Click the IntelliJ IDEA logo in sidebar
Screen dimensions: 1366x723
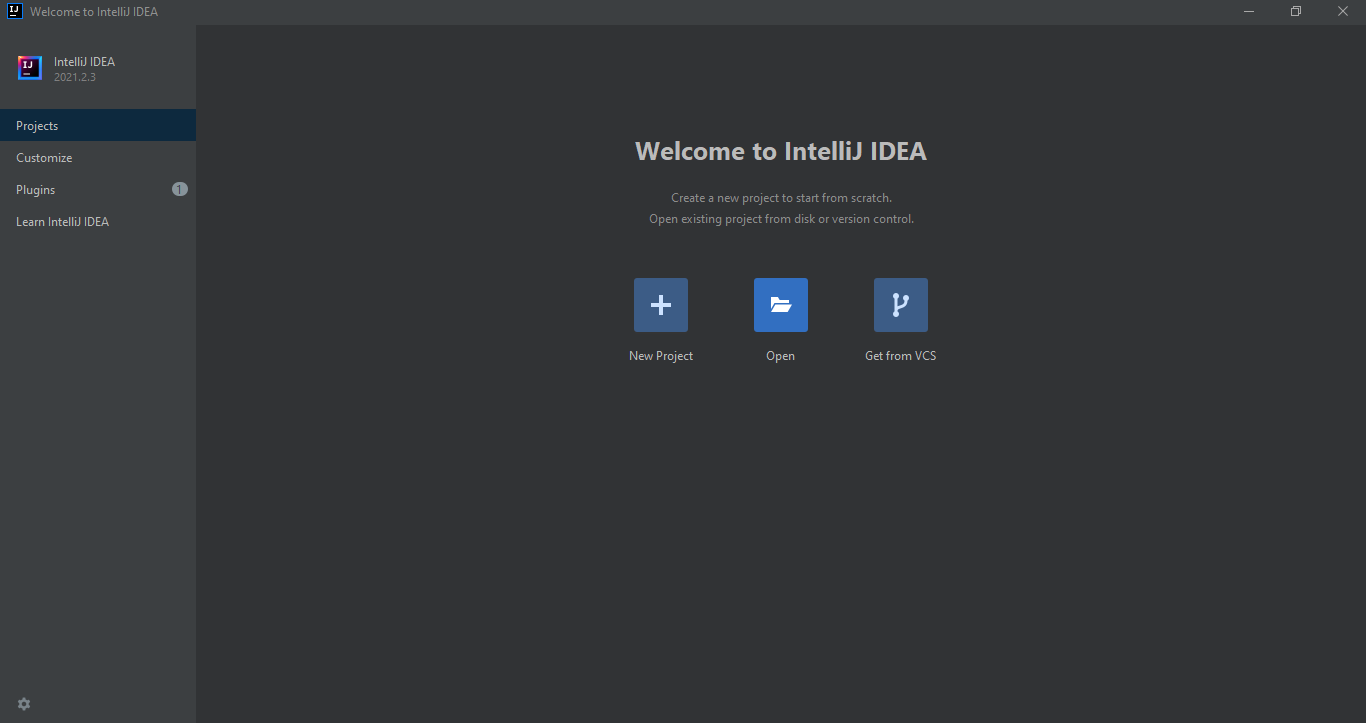[29, 68]
